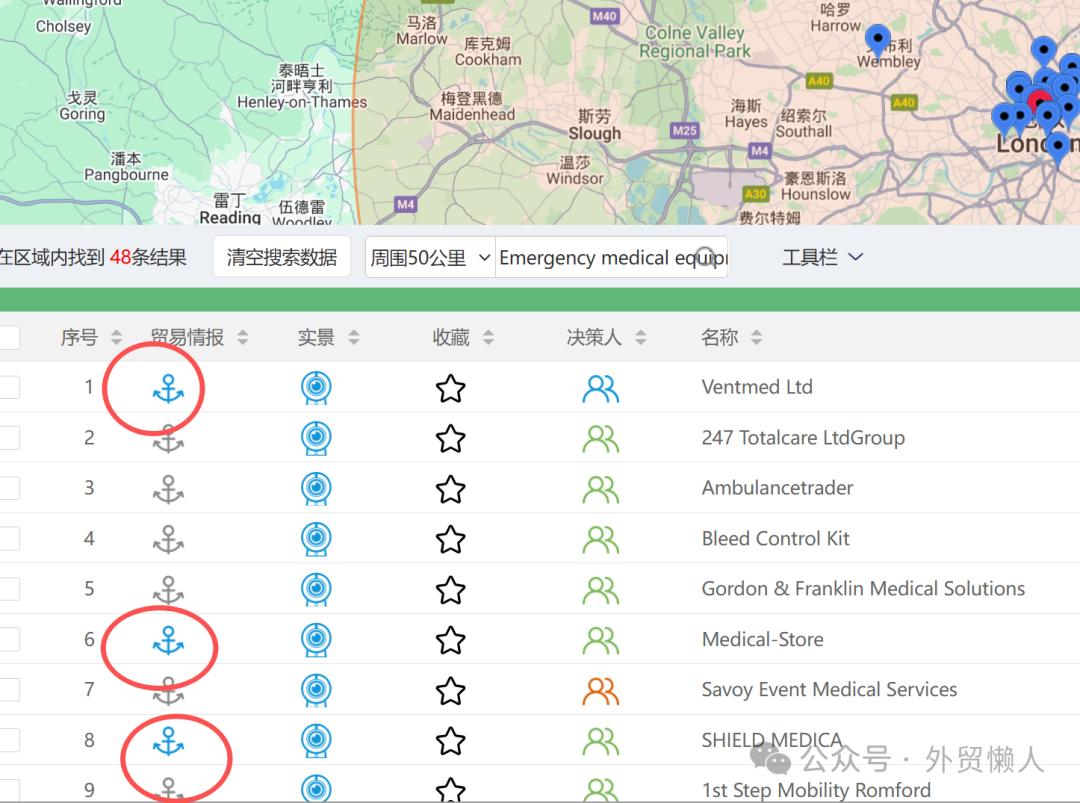Open the Medical-Store company name
The width and height of the screenshot is (1080, 803).
pyautogui.click(x=762, y=640)
